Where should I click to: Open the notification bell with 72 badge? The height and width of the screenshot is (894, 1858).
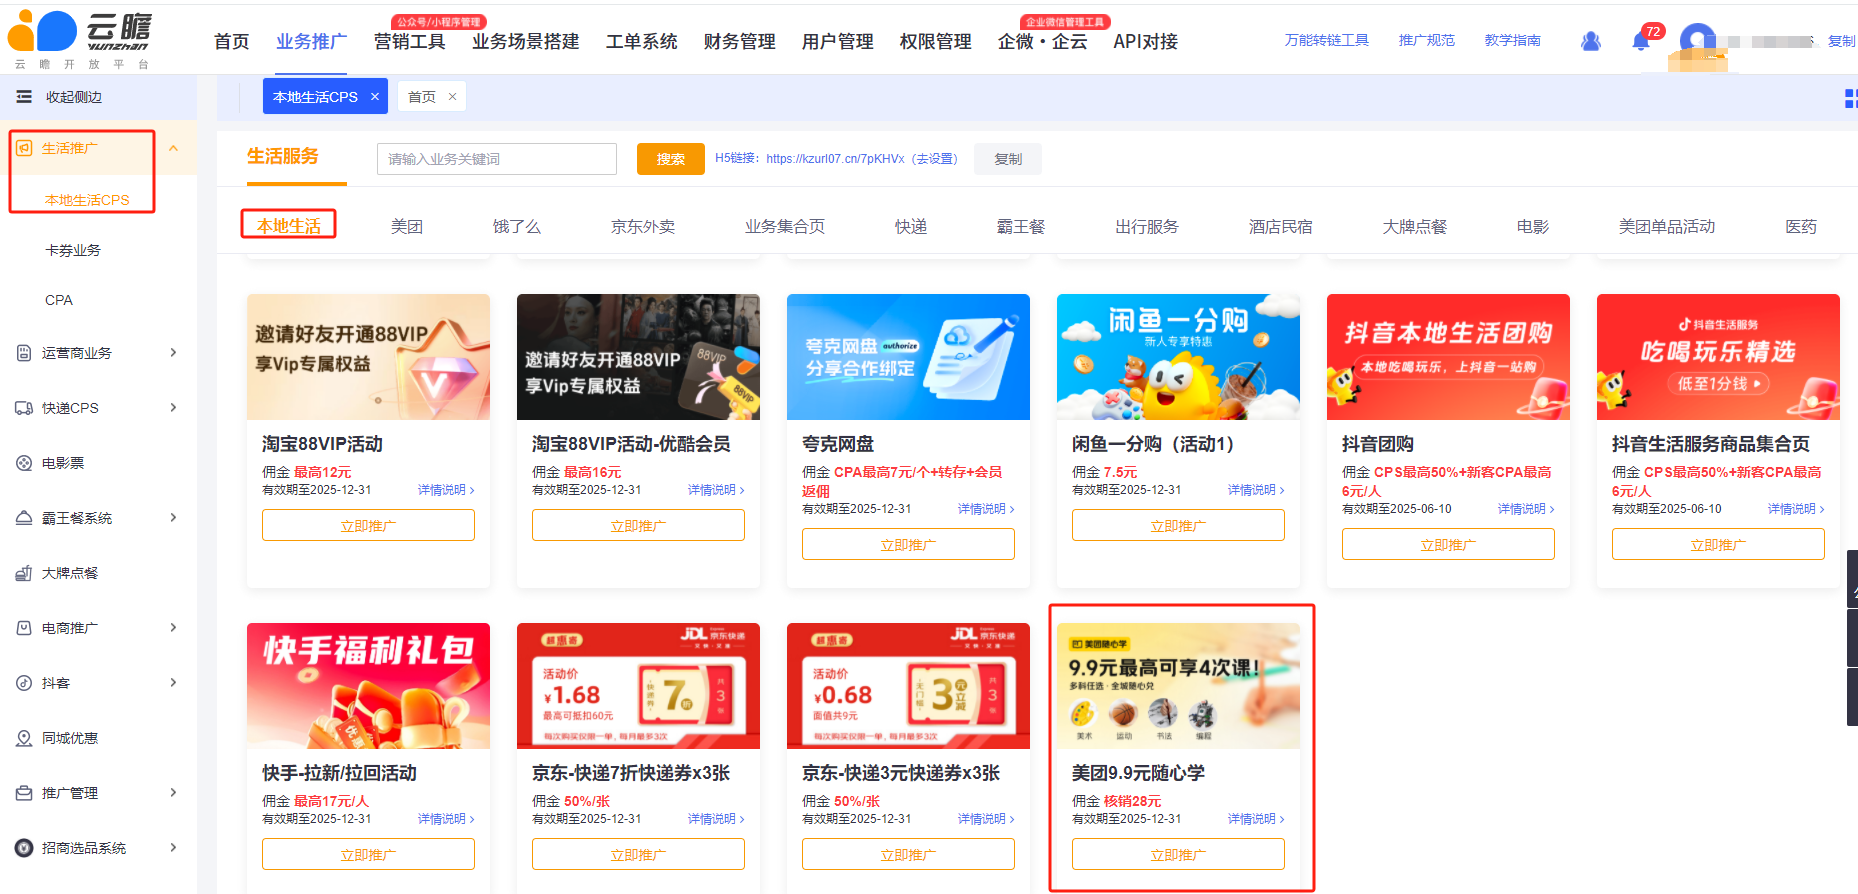[x=1641, y=41]
